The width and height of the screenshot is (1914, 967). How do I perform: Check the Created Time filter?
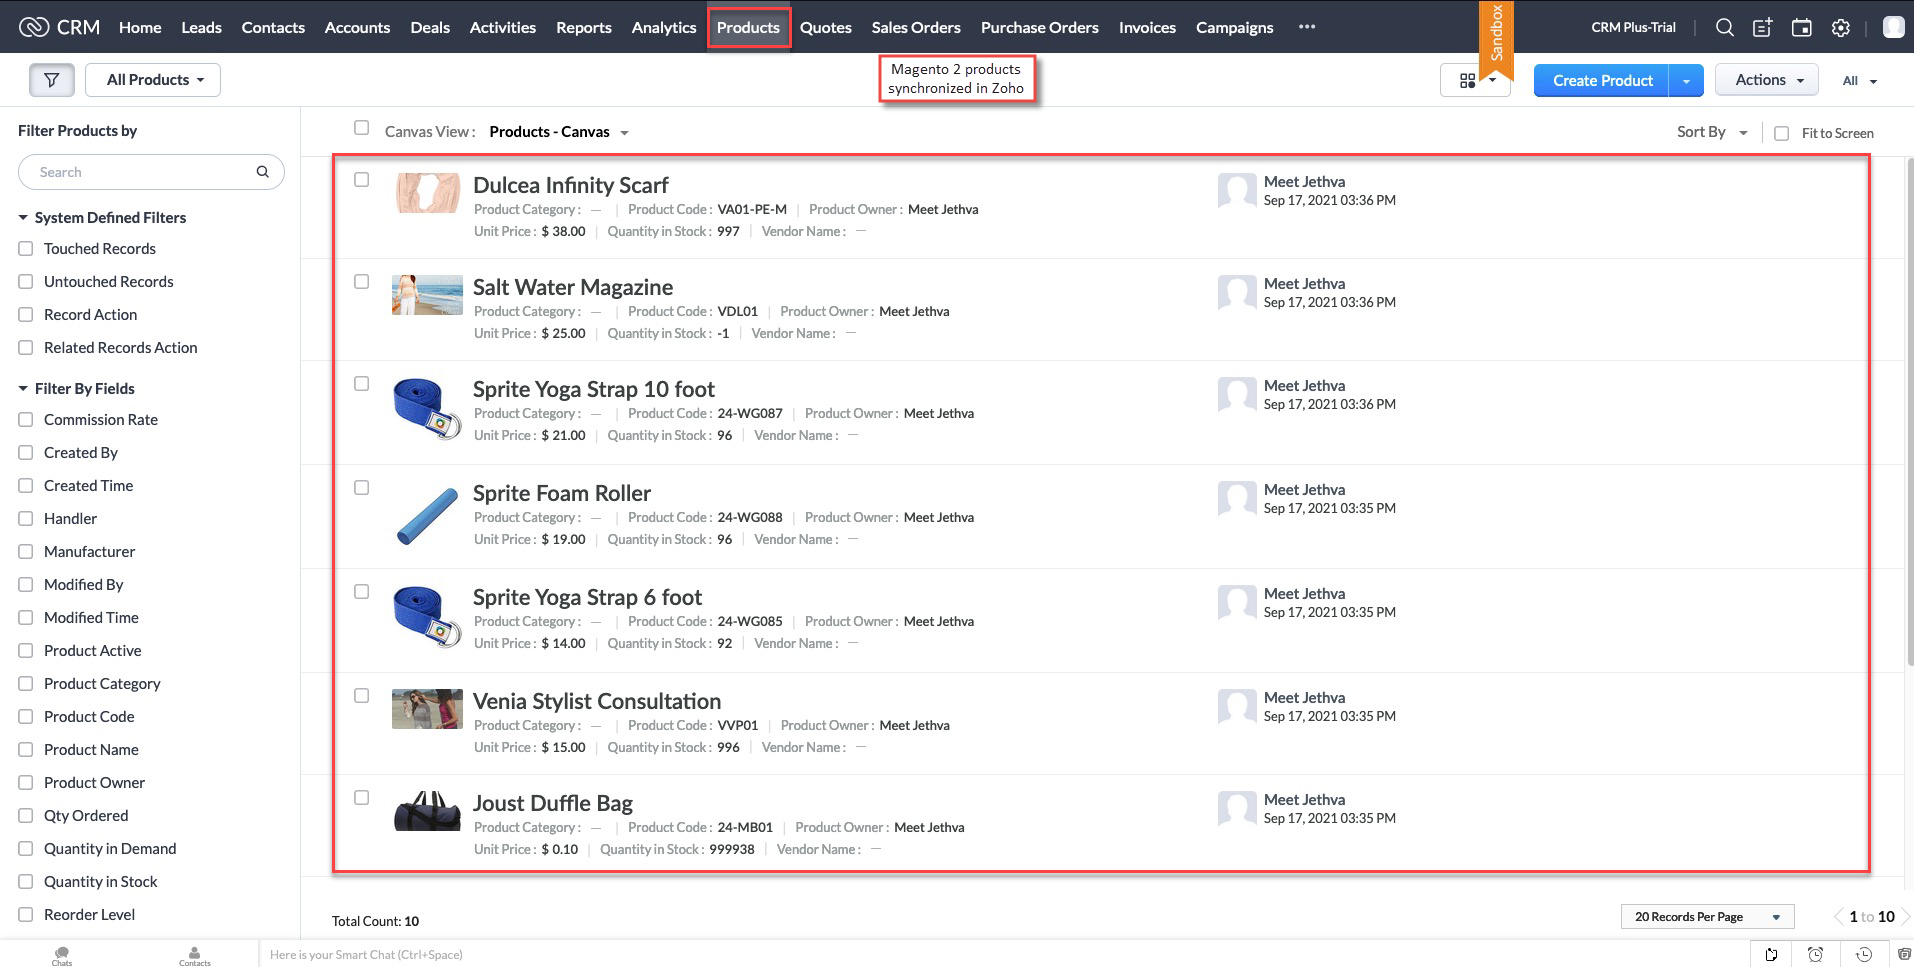26,486
